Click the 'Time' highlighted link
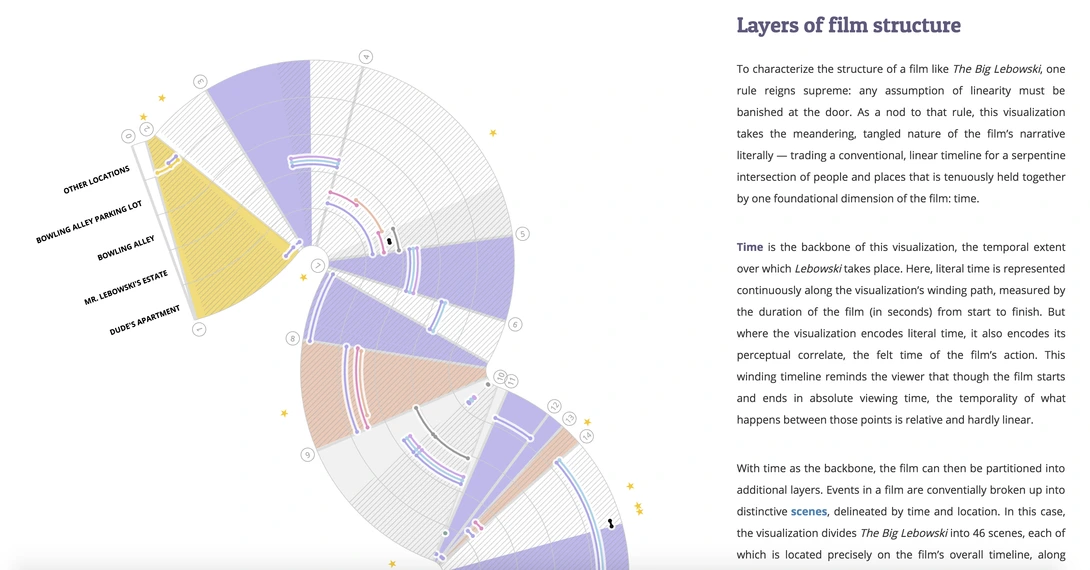1090x570 pixels. click(x=749, y=247)
